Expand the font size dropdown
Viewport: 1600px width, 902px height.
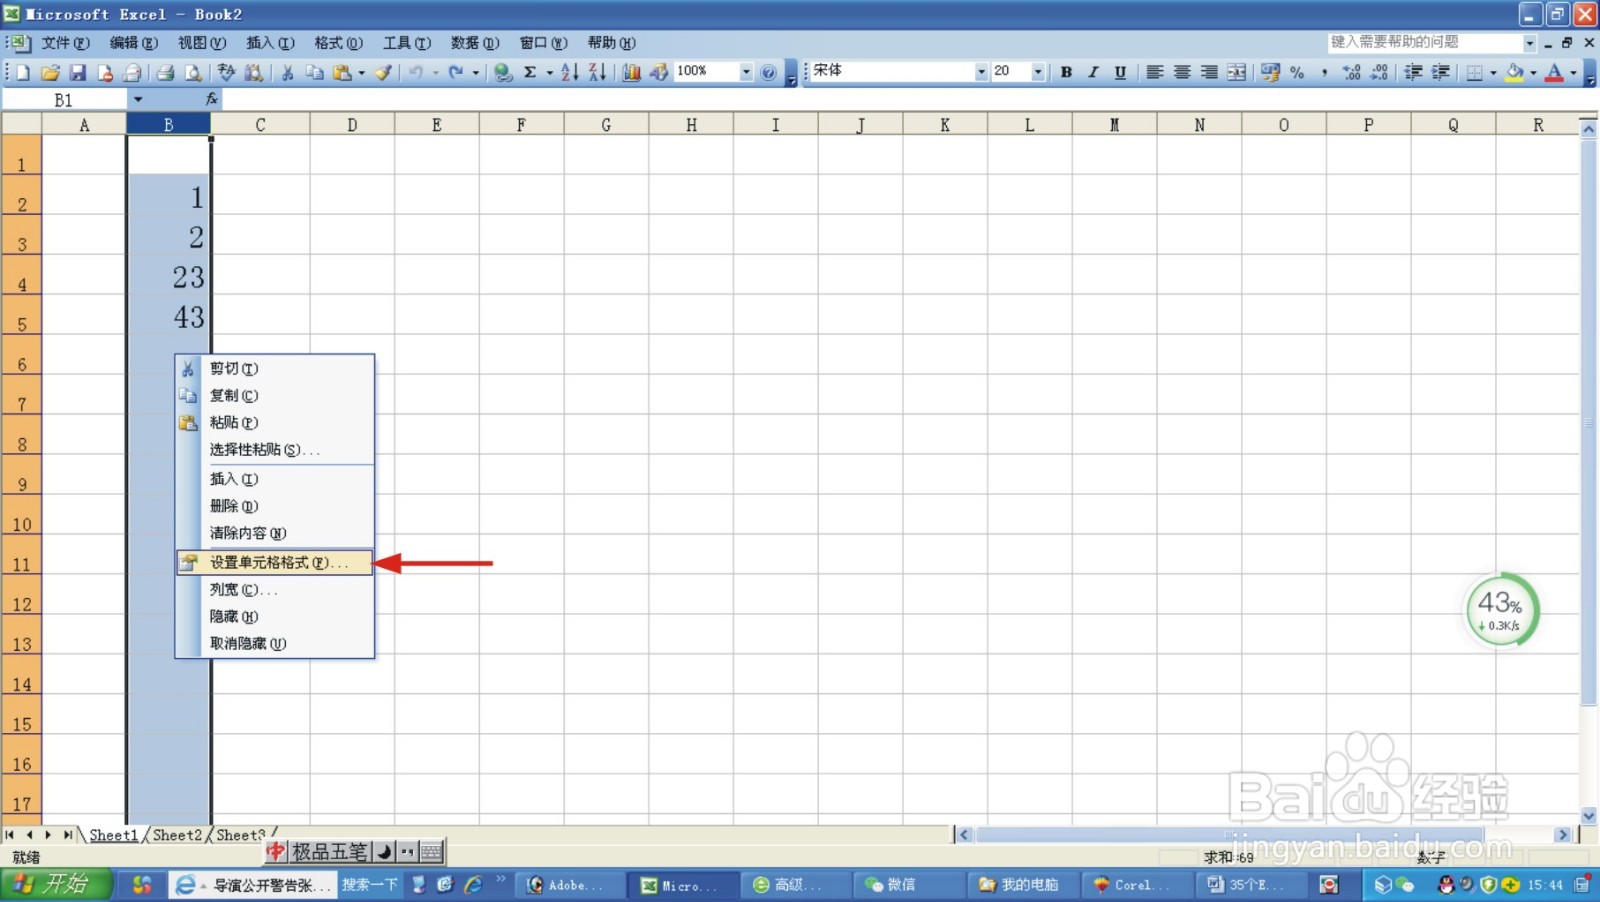pos(1038,72)
